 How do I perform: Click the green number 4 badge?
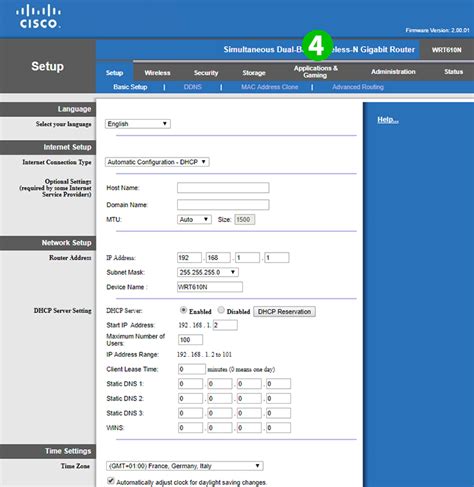[317, 46]
